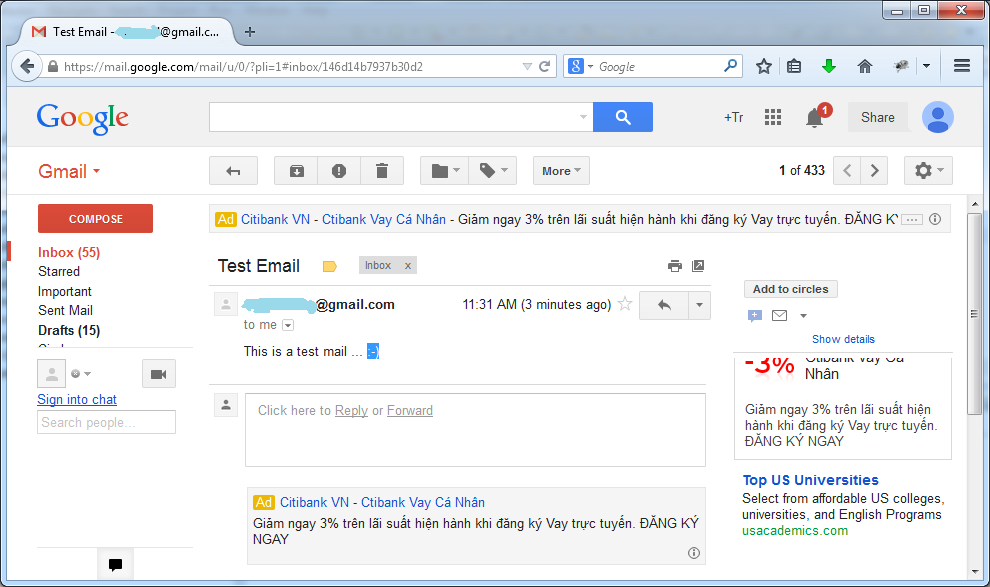Click the Forward link in the reply box
990x587 pixels.
(x=410, y=410)
